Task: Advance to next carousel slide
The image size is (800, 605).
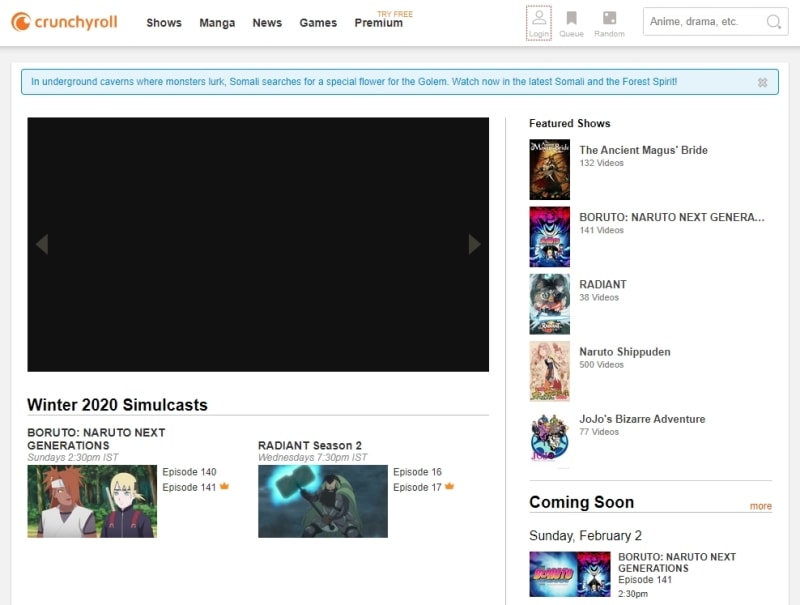Action: click(x=474, y=244)
